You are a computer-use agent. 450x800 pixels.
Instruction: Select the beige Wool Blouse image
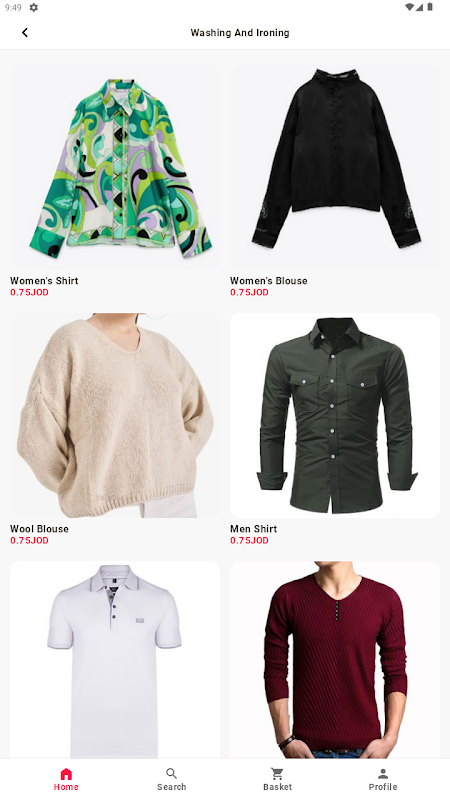(x=115, y=415)
